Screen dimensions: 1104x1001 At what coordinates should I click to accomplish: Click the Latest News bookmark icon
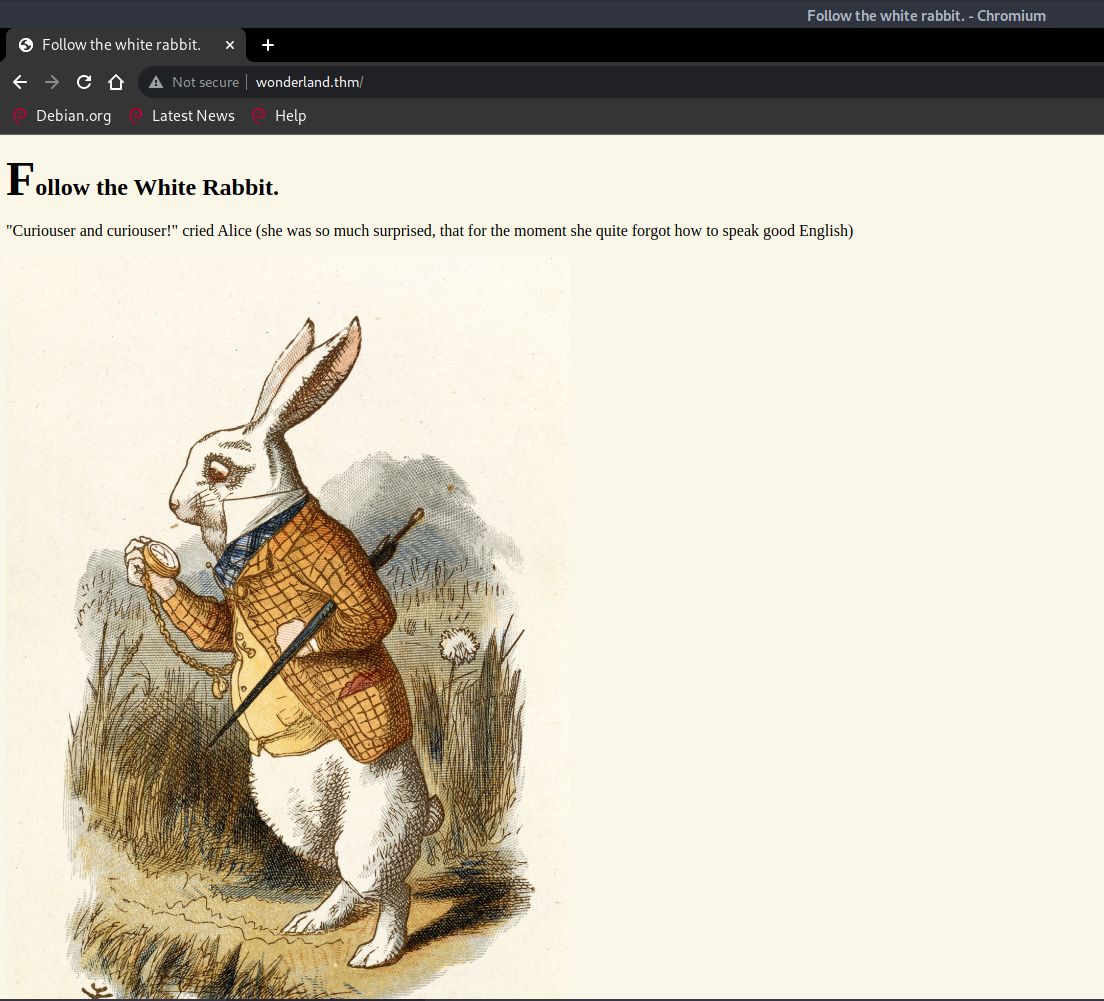[x=136, y=116]
